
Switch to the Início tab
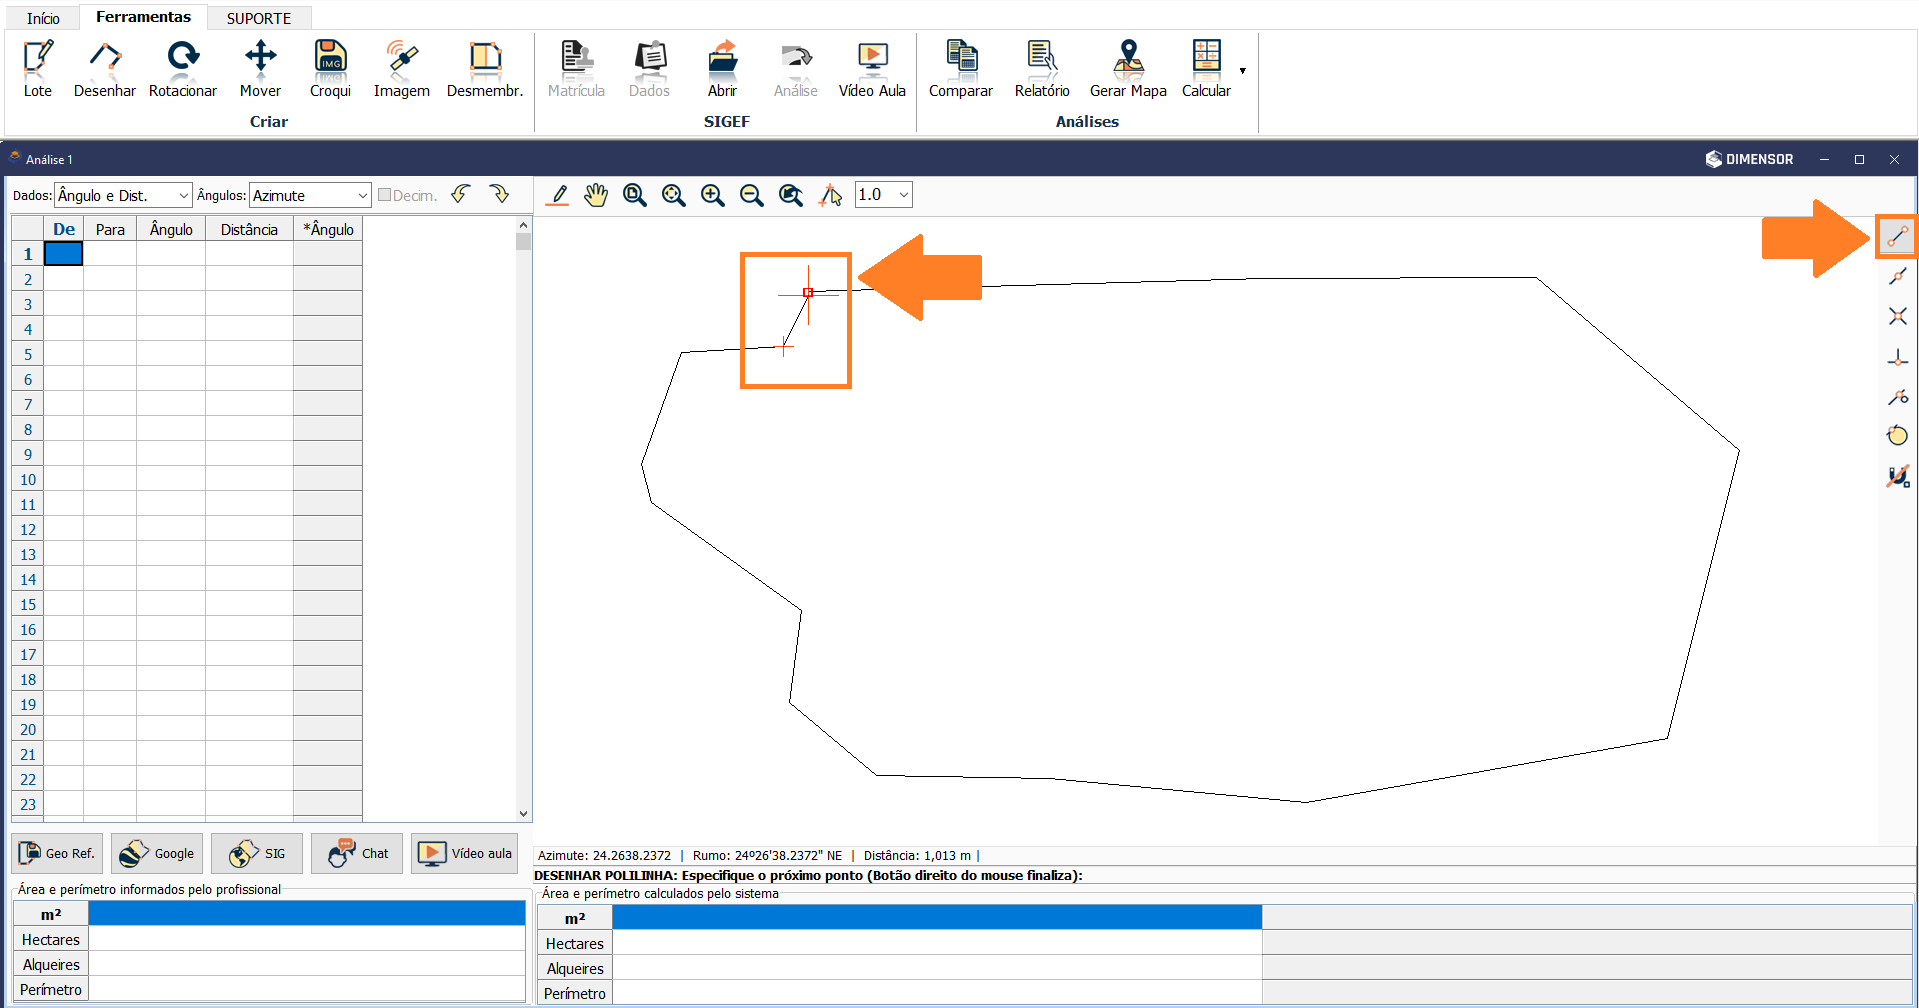pyautogui.click(x=43, y=18)
